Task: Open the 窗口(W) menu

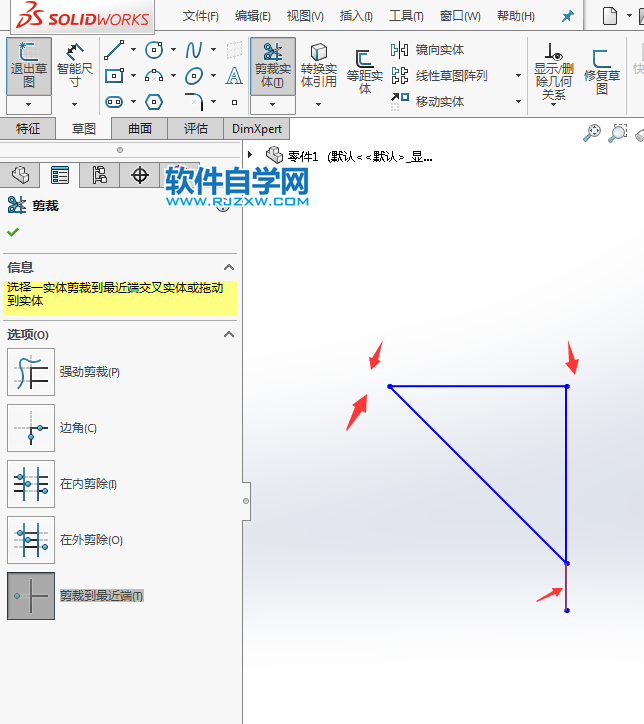Action: pos(460,17)
